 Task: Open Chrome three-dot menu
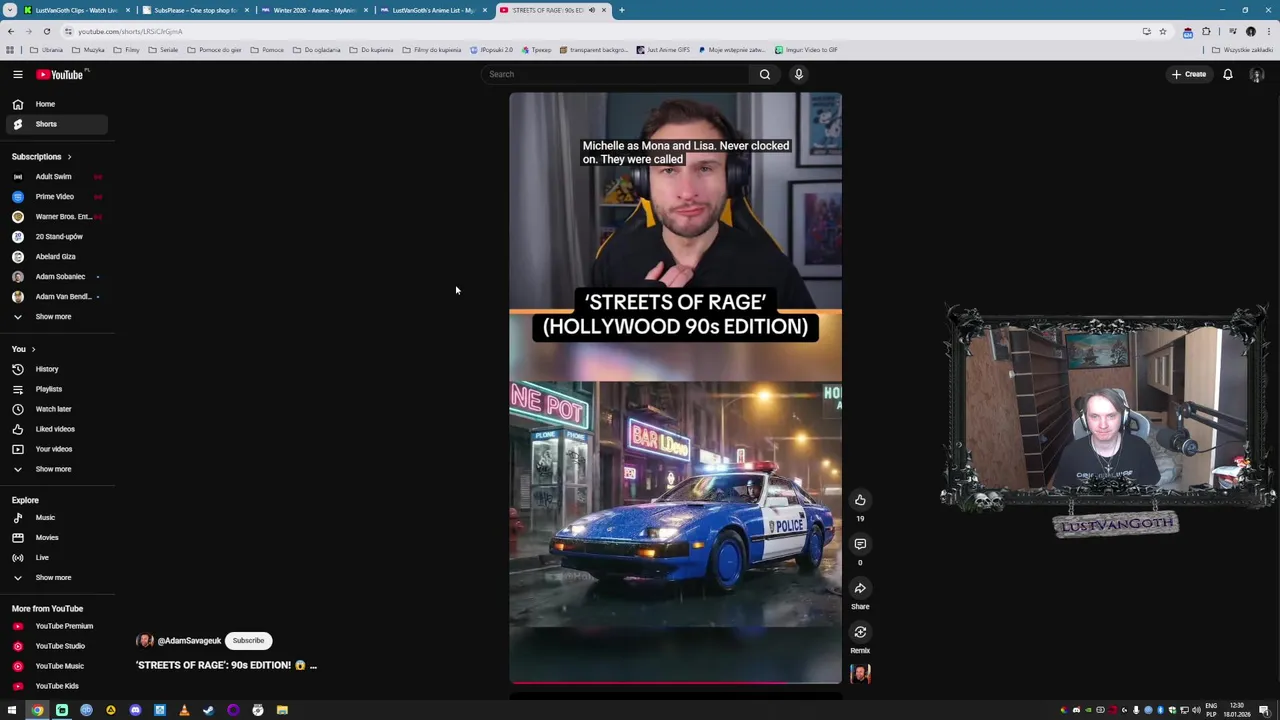click(1267, 31)
